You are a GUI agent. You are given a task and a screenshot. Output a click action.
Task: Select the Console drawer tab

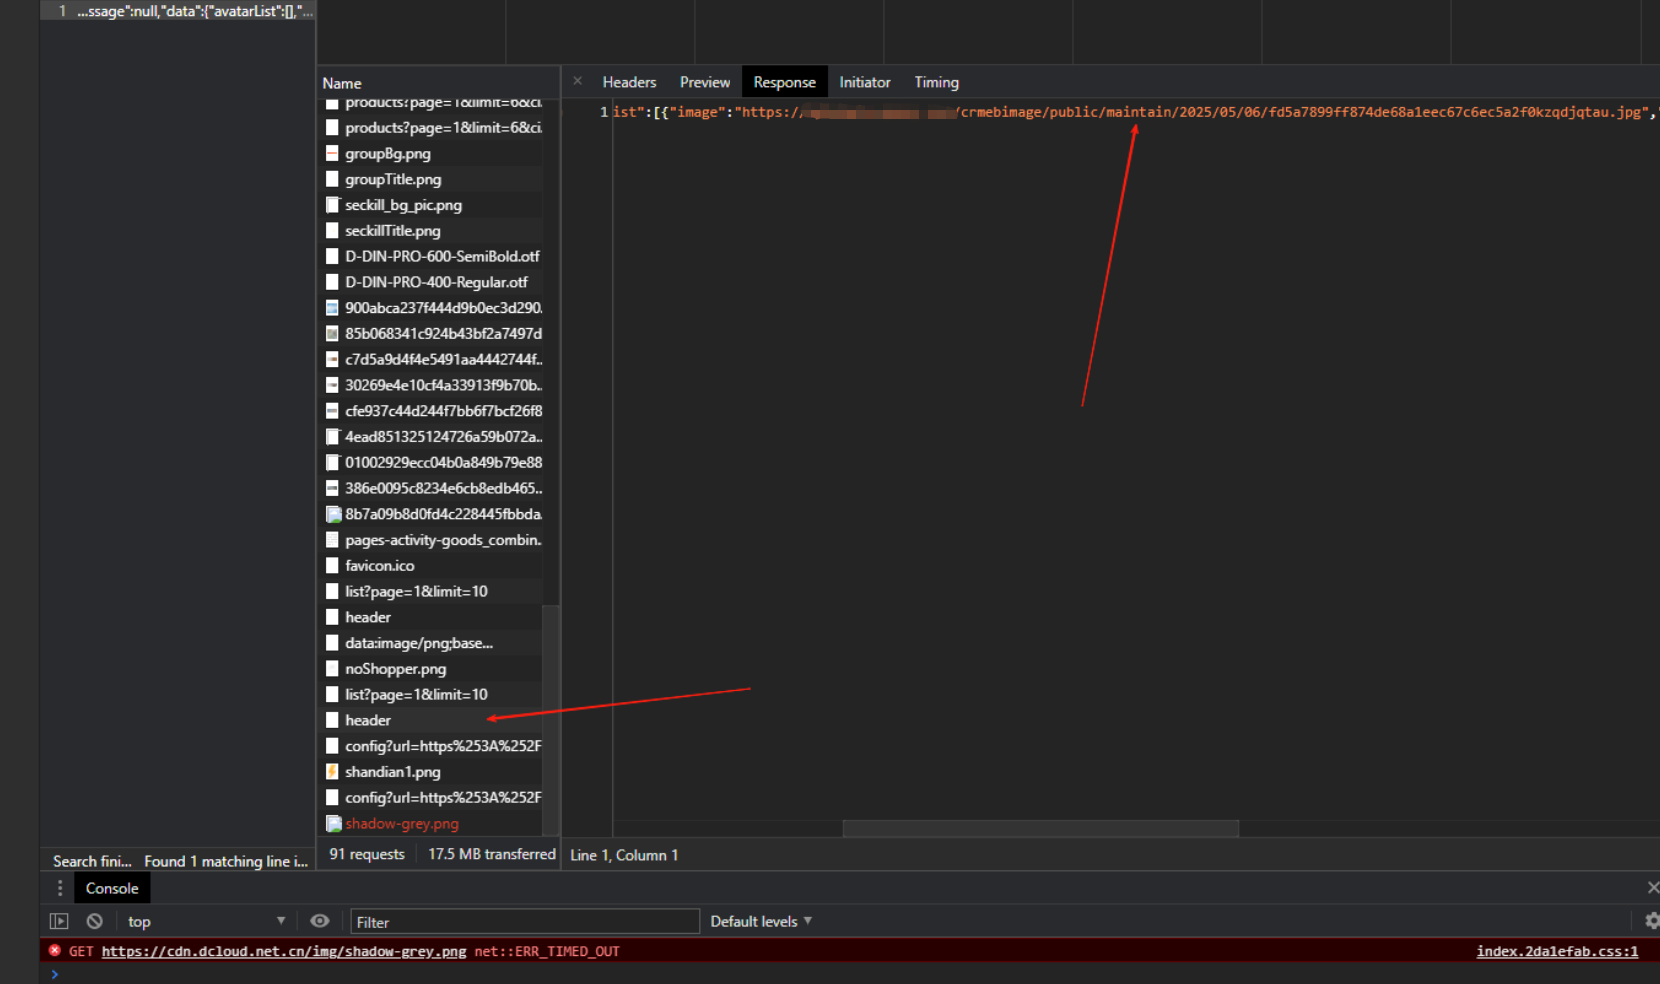[x=112, y=888]
